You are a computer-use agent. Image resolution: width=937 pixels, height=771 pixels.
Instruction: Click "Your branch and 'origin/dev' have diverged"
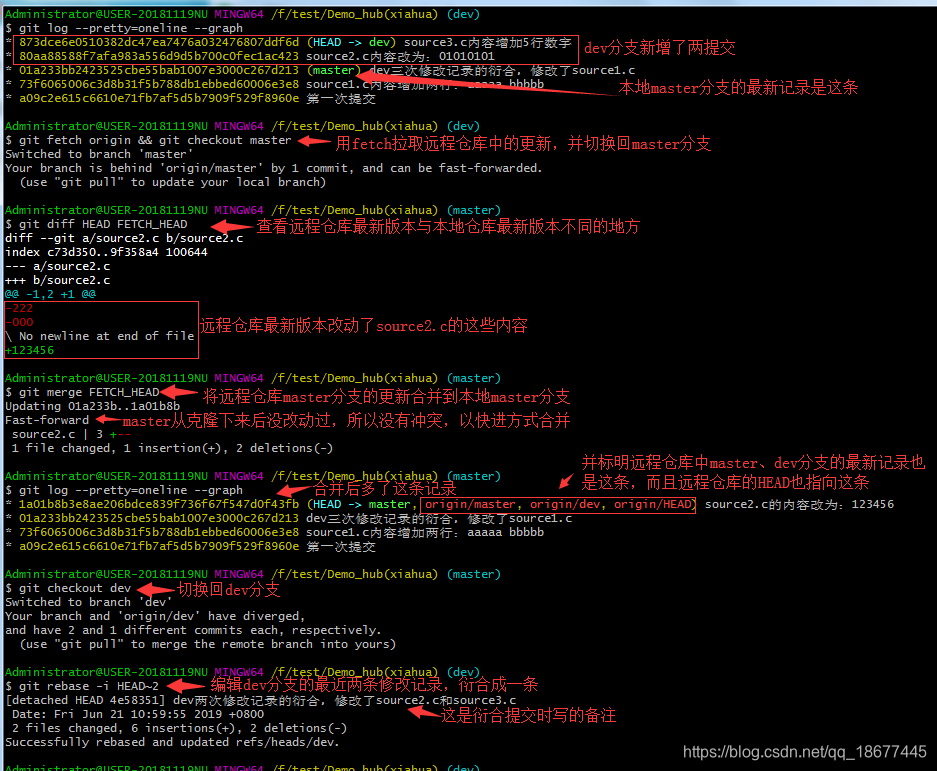point(155,616)
